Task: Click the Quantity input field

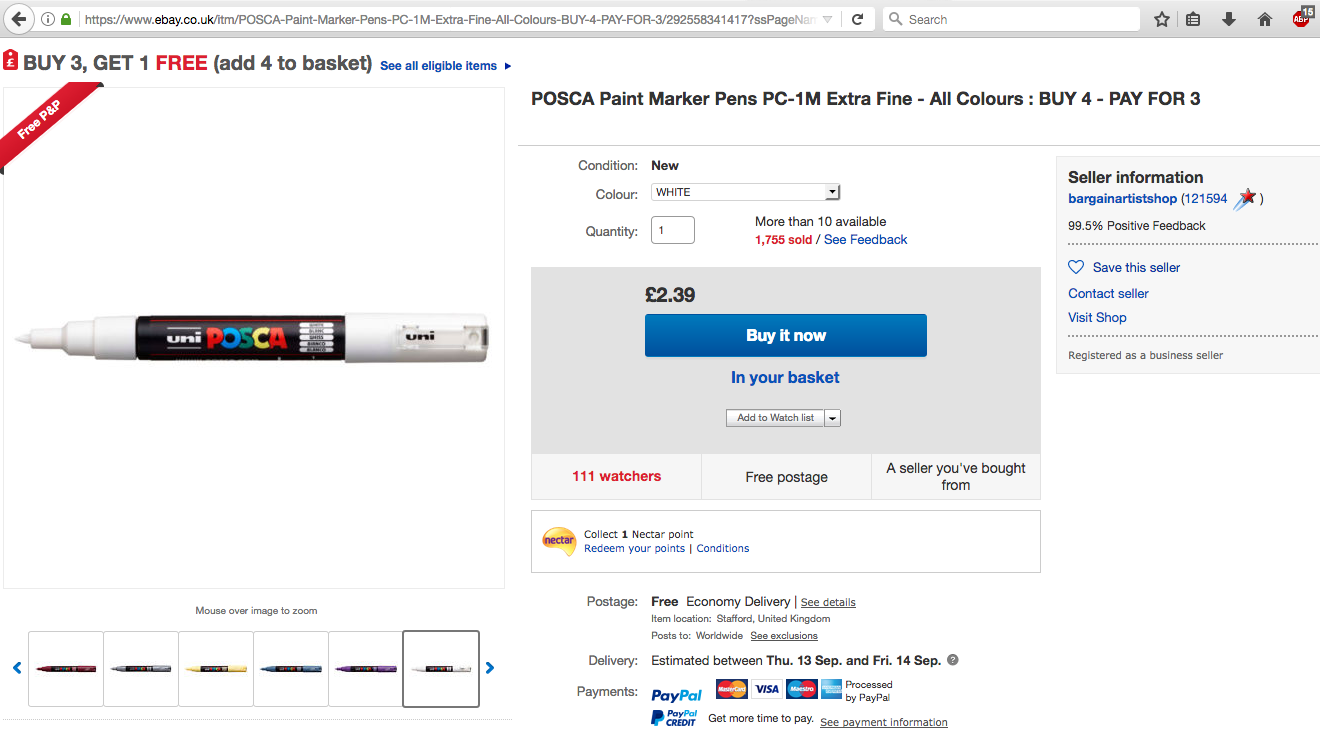Action: tap(673, 230)
